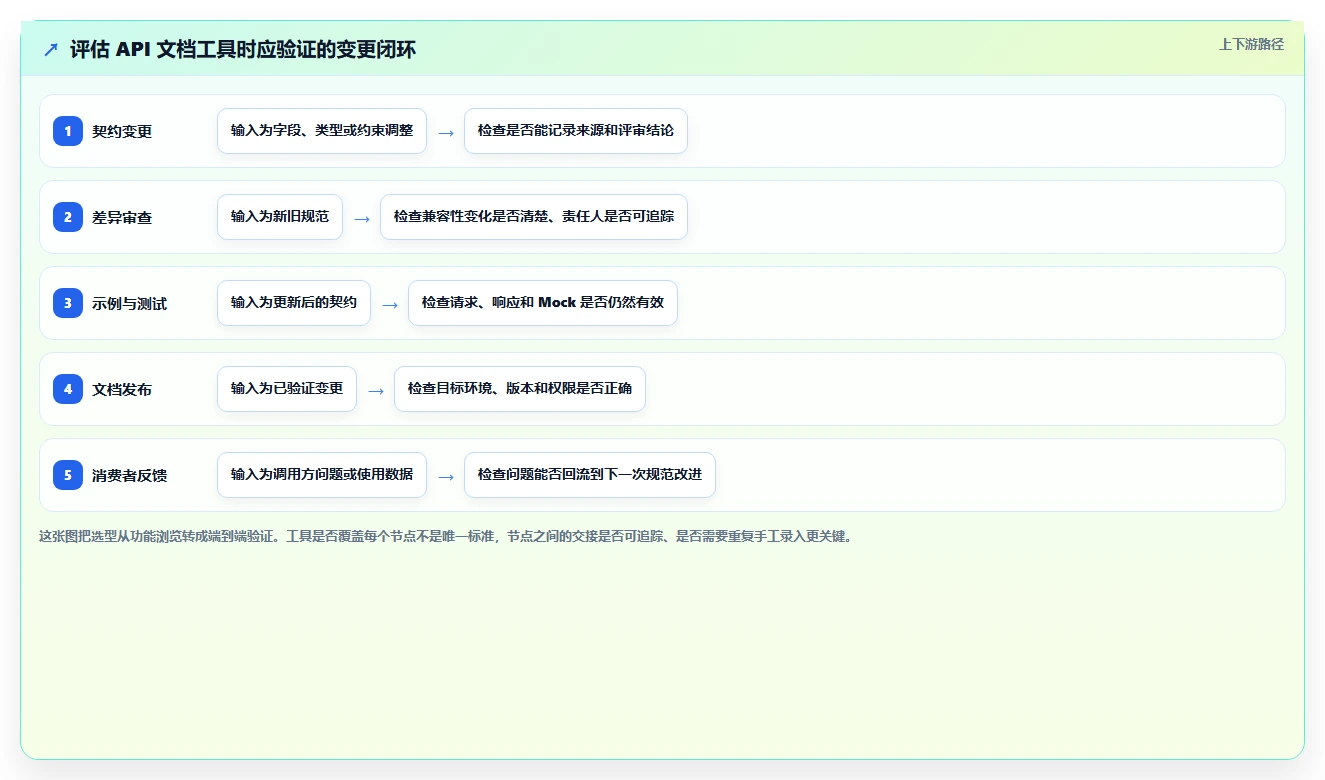Click the title 评估 API 文档工具时应验证的变更闭环
Viewport: 1325px width, 780px height.
pos(243,50)
